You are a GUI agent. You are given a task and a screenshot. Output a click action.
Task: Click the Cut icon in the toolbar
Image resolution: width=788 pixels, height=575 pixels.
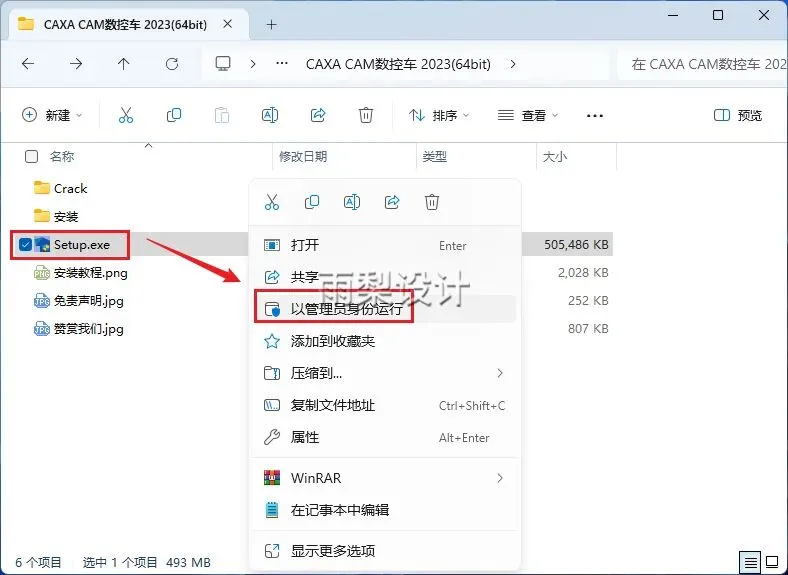[x=126, y=116]
